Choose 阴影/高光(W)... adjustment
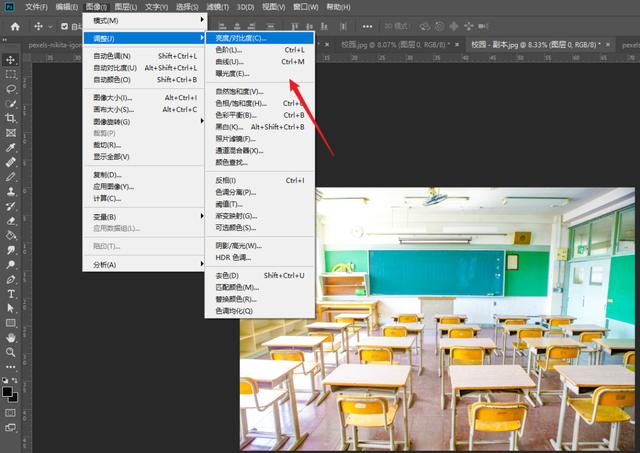Viewport: 640px width, 453px height. click(260, 246)
